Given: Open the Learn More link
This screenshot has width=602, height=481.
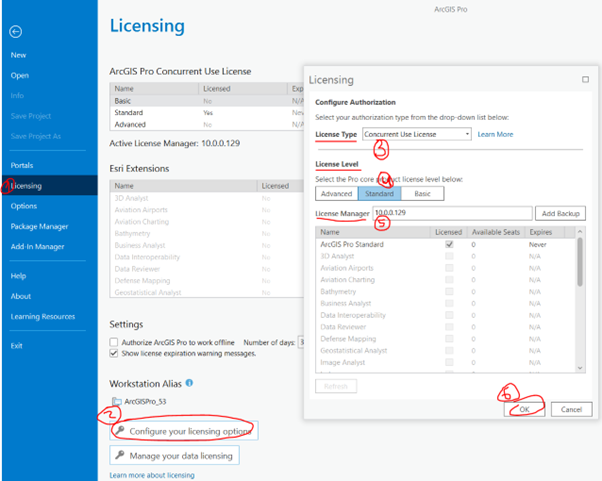Looking at the screenshot, I should [495, 134].
